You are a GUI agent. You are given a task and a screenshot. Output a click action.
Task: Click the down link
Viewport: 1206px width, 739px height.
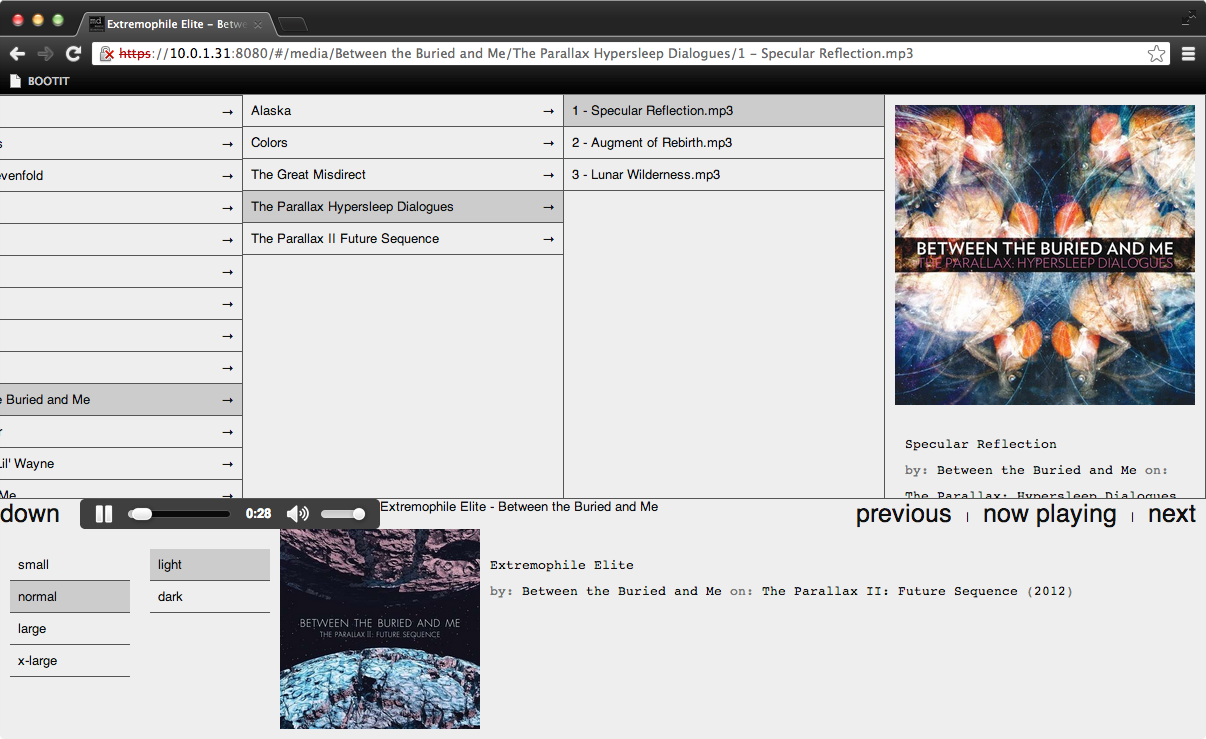[x=30, y=514]
